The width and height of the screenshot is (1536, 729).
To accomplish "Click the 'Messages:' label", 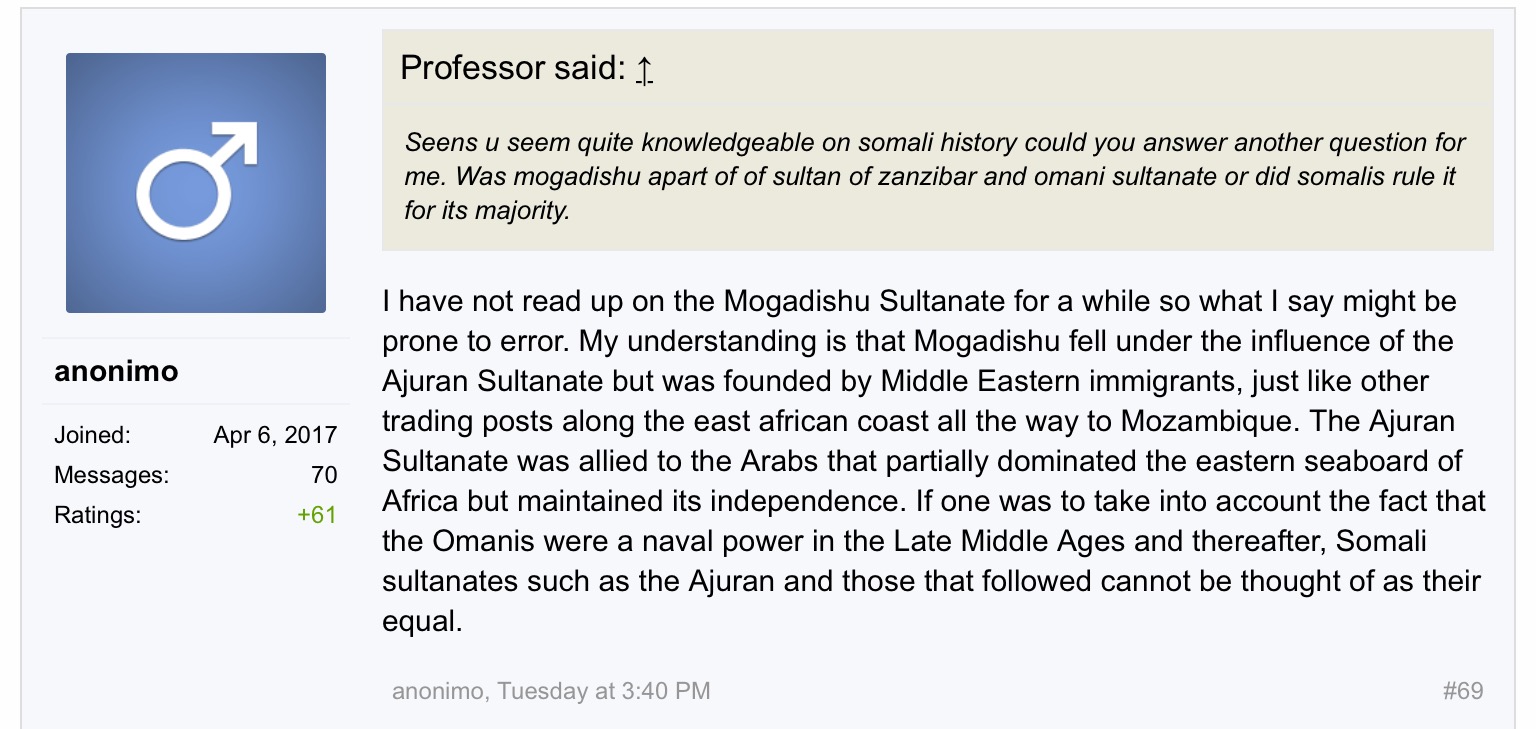I will (x=112, y=476).
